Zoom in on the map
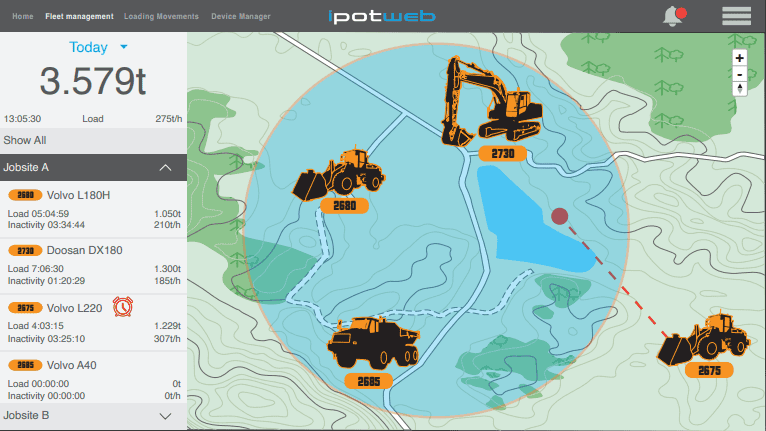The width and height of the screenshot is (766, 431). pyautogui.click(x=740, y=58)
